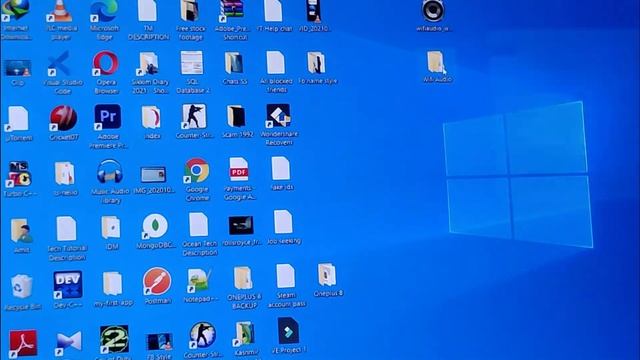The width and height of the screenshot is (640, 360).
Task: Open the IDM folder
Action: 111,228
